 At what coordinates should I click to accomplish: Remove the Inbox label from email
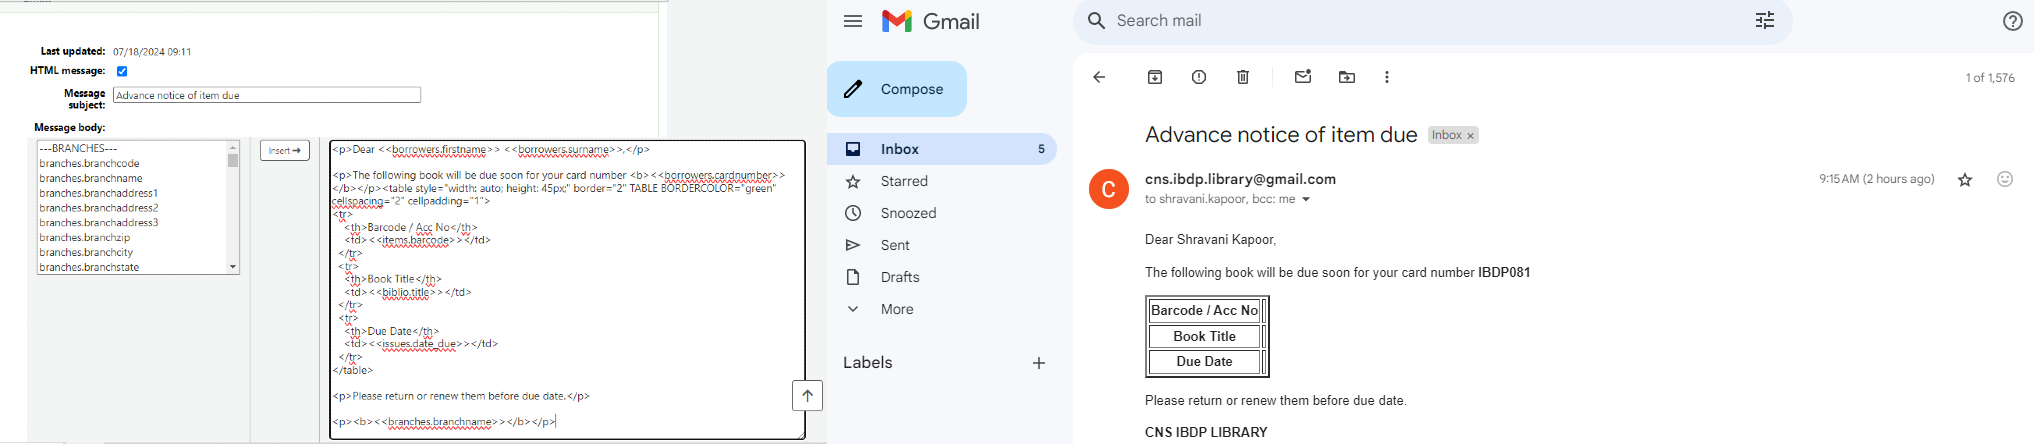pyautogui.click(x=1470, y=136)
